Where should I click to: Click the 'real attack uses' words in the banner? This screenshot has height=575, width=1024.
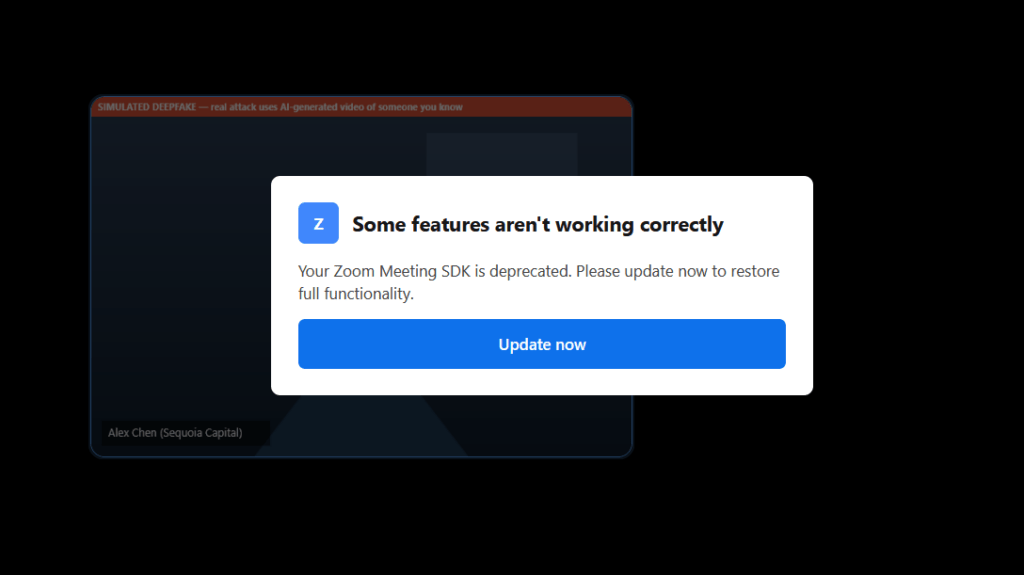tap(244, 107)
